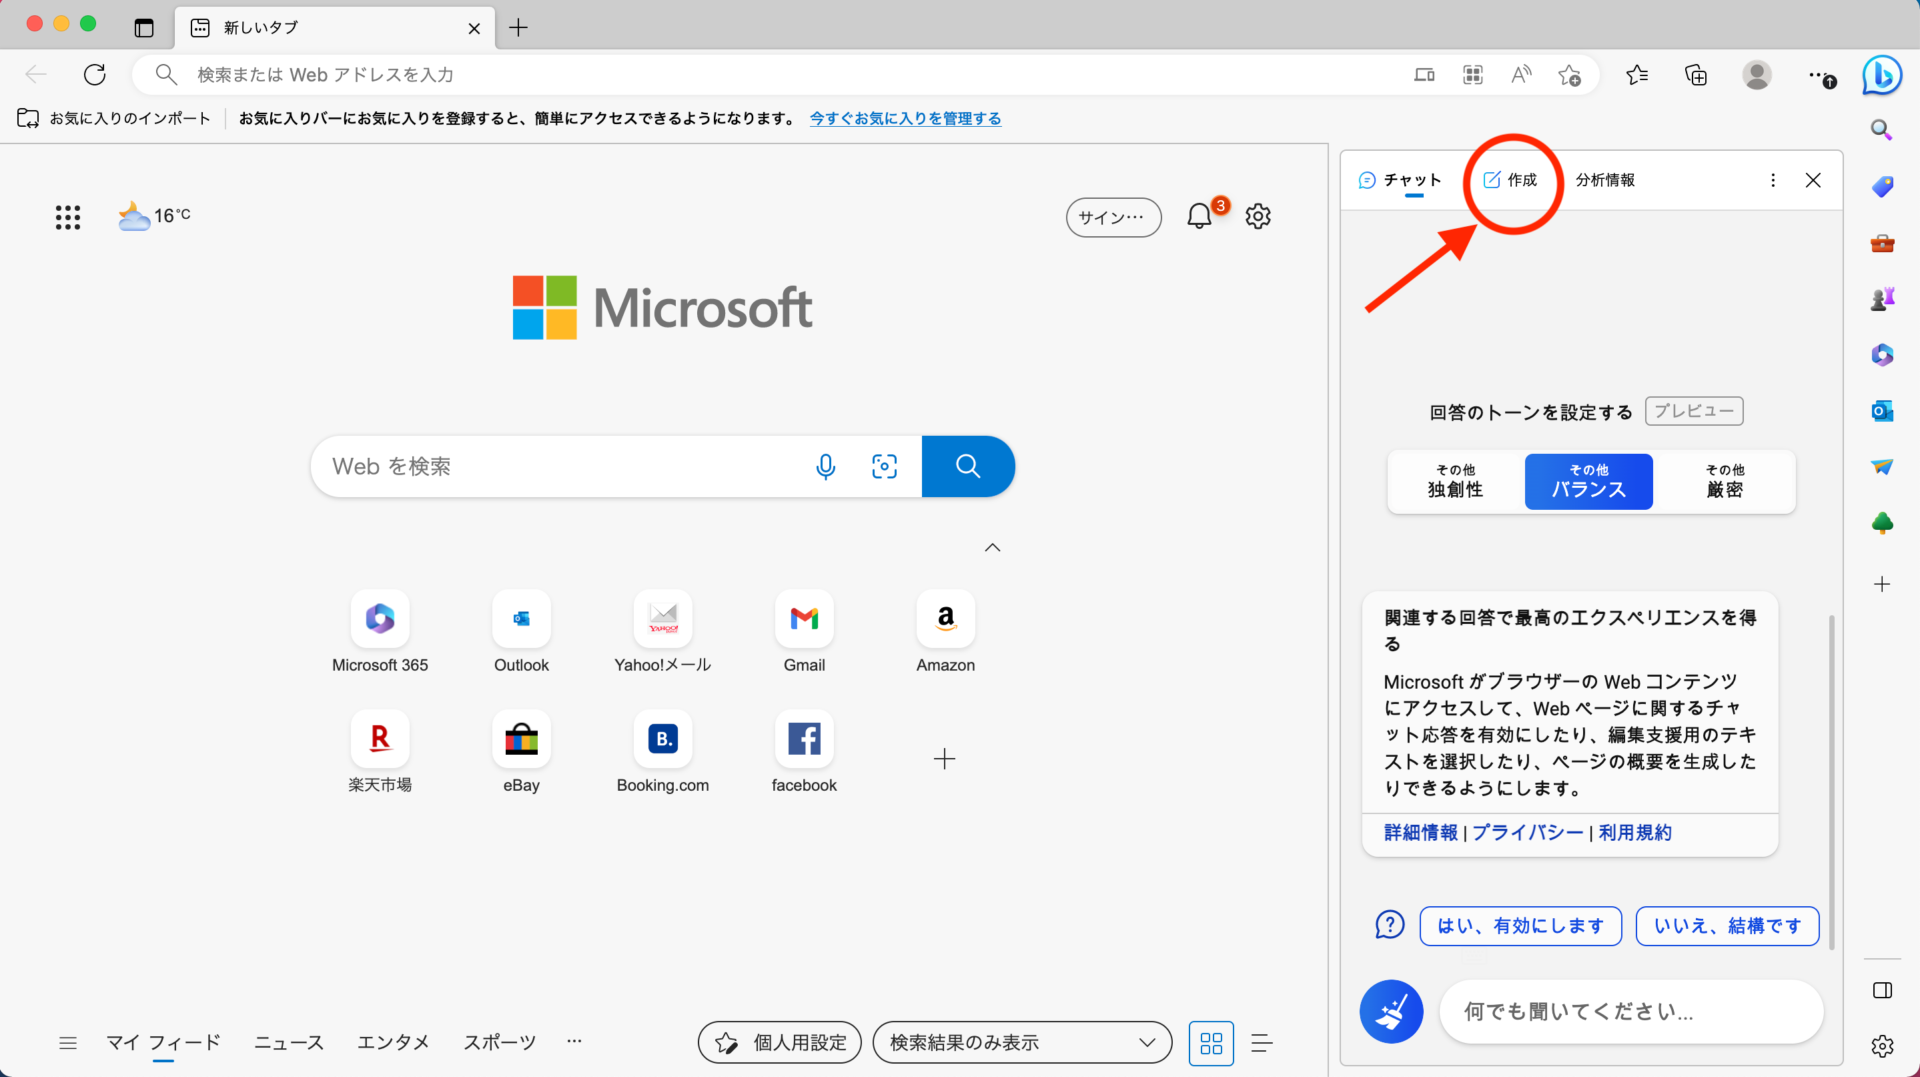Start voice search with the microphone icon
This screenshot has width=1920, height=1077.
coord(825,466)
